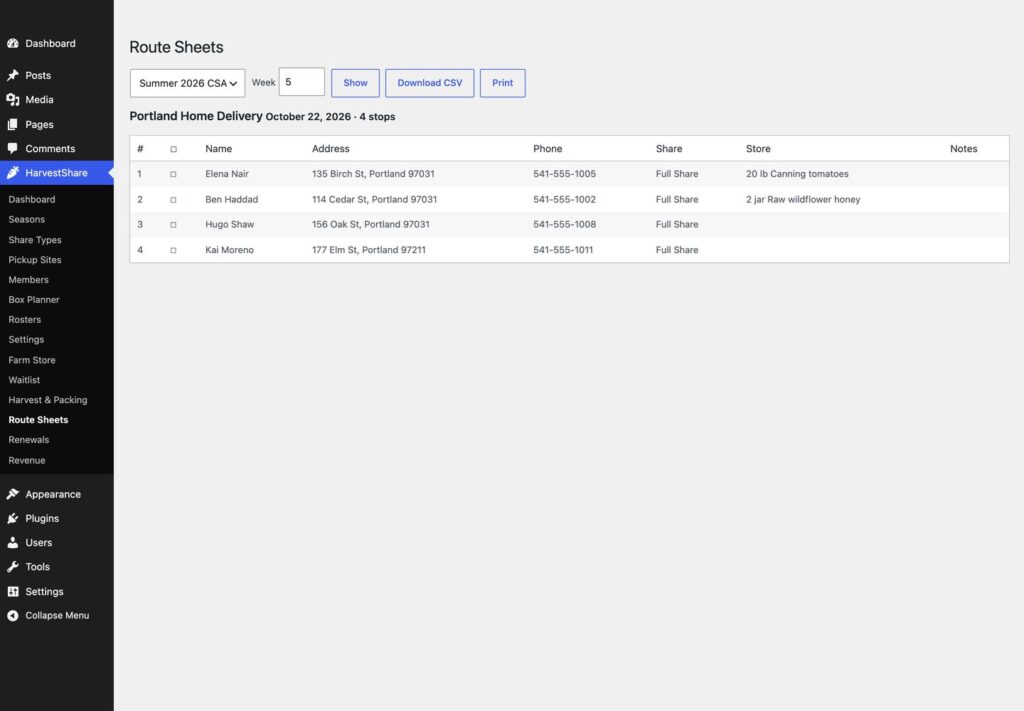This screenshot has width=1024, height=711.
Task: Click the 2 jar Raw wildflower honey cell
Action: click(803, 199)
